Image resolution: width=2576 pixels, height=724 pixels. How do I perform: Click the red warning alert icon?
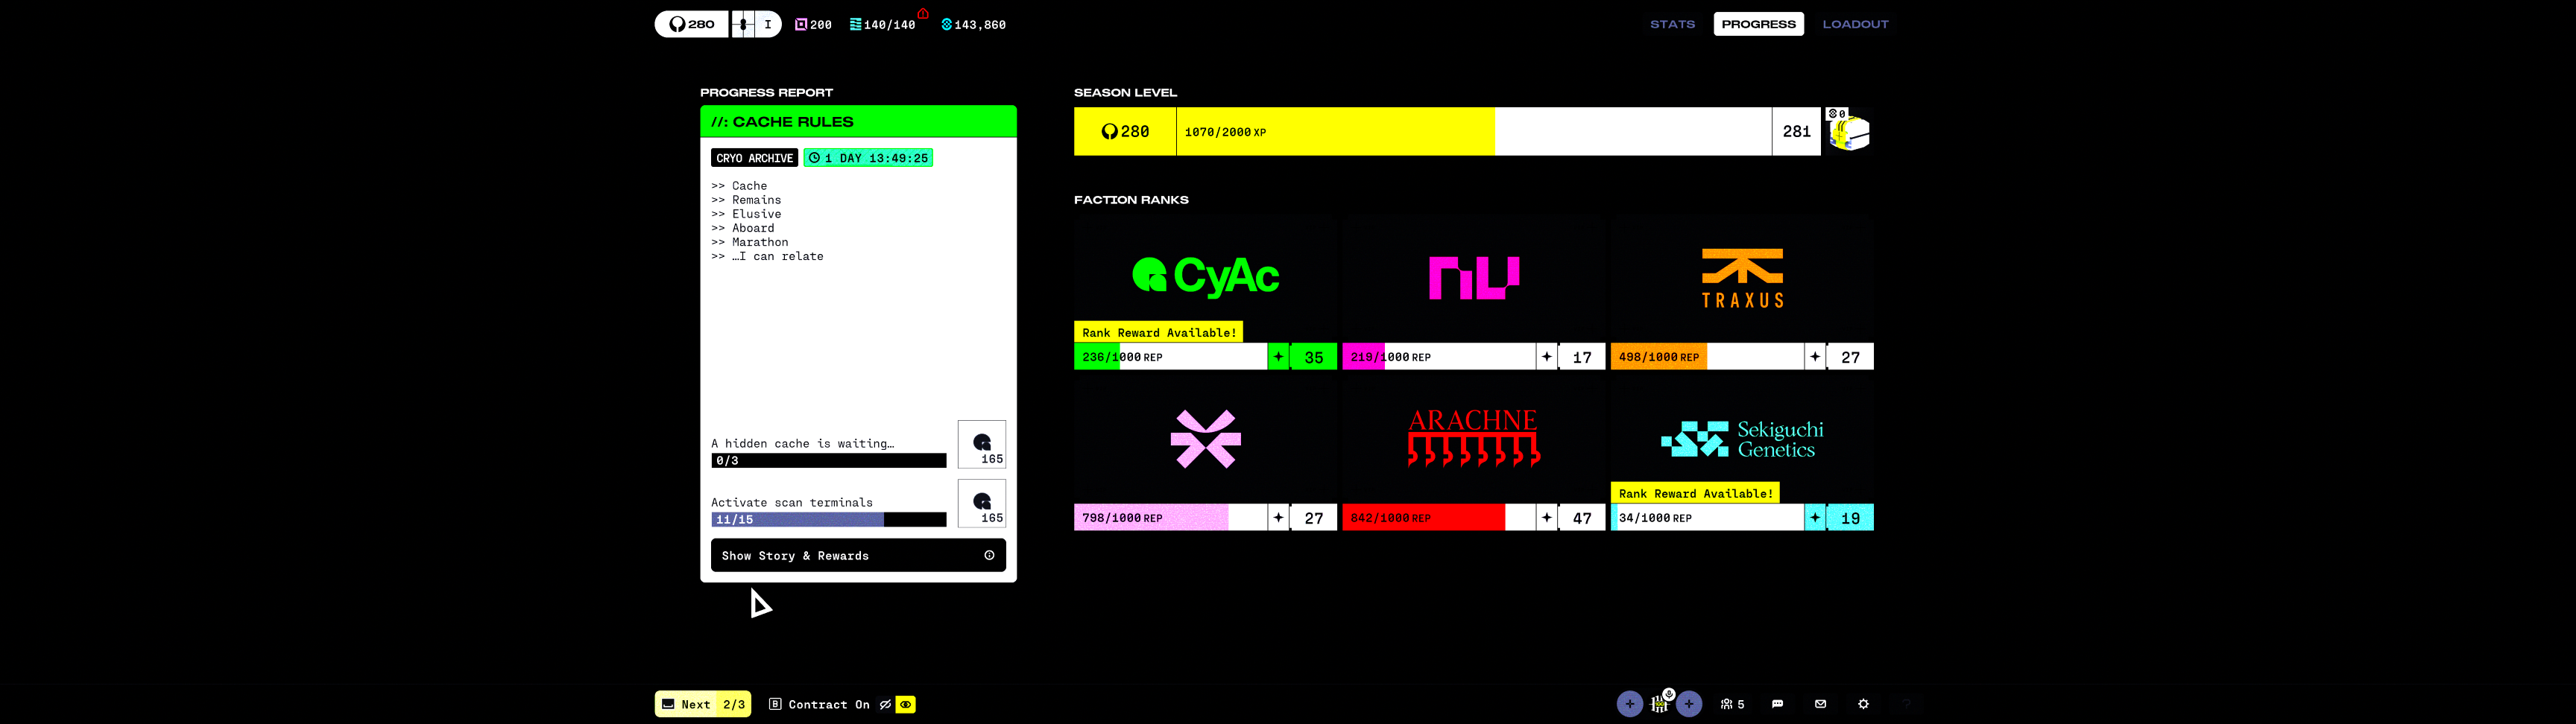click(x=923, y=14)
